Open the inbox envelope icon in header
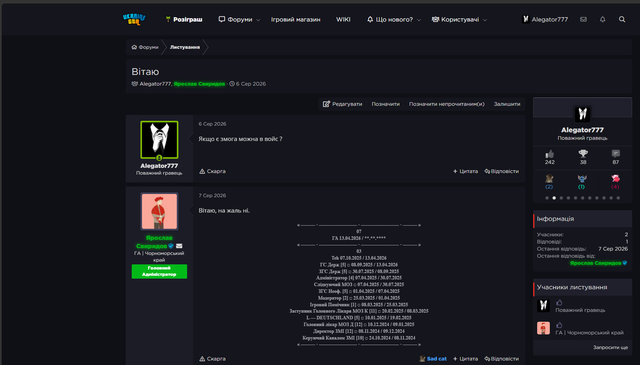This screenshot has width=640, height=365. (x=583, y=19)
